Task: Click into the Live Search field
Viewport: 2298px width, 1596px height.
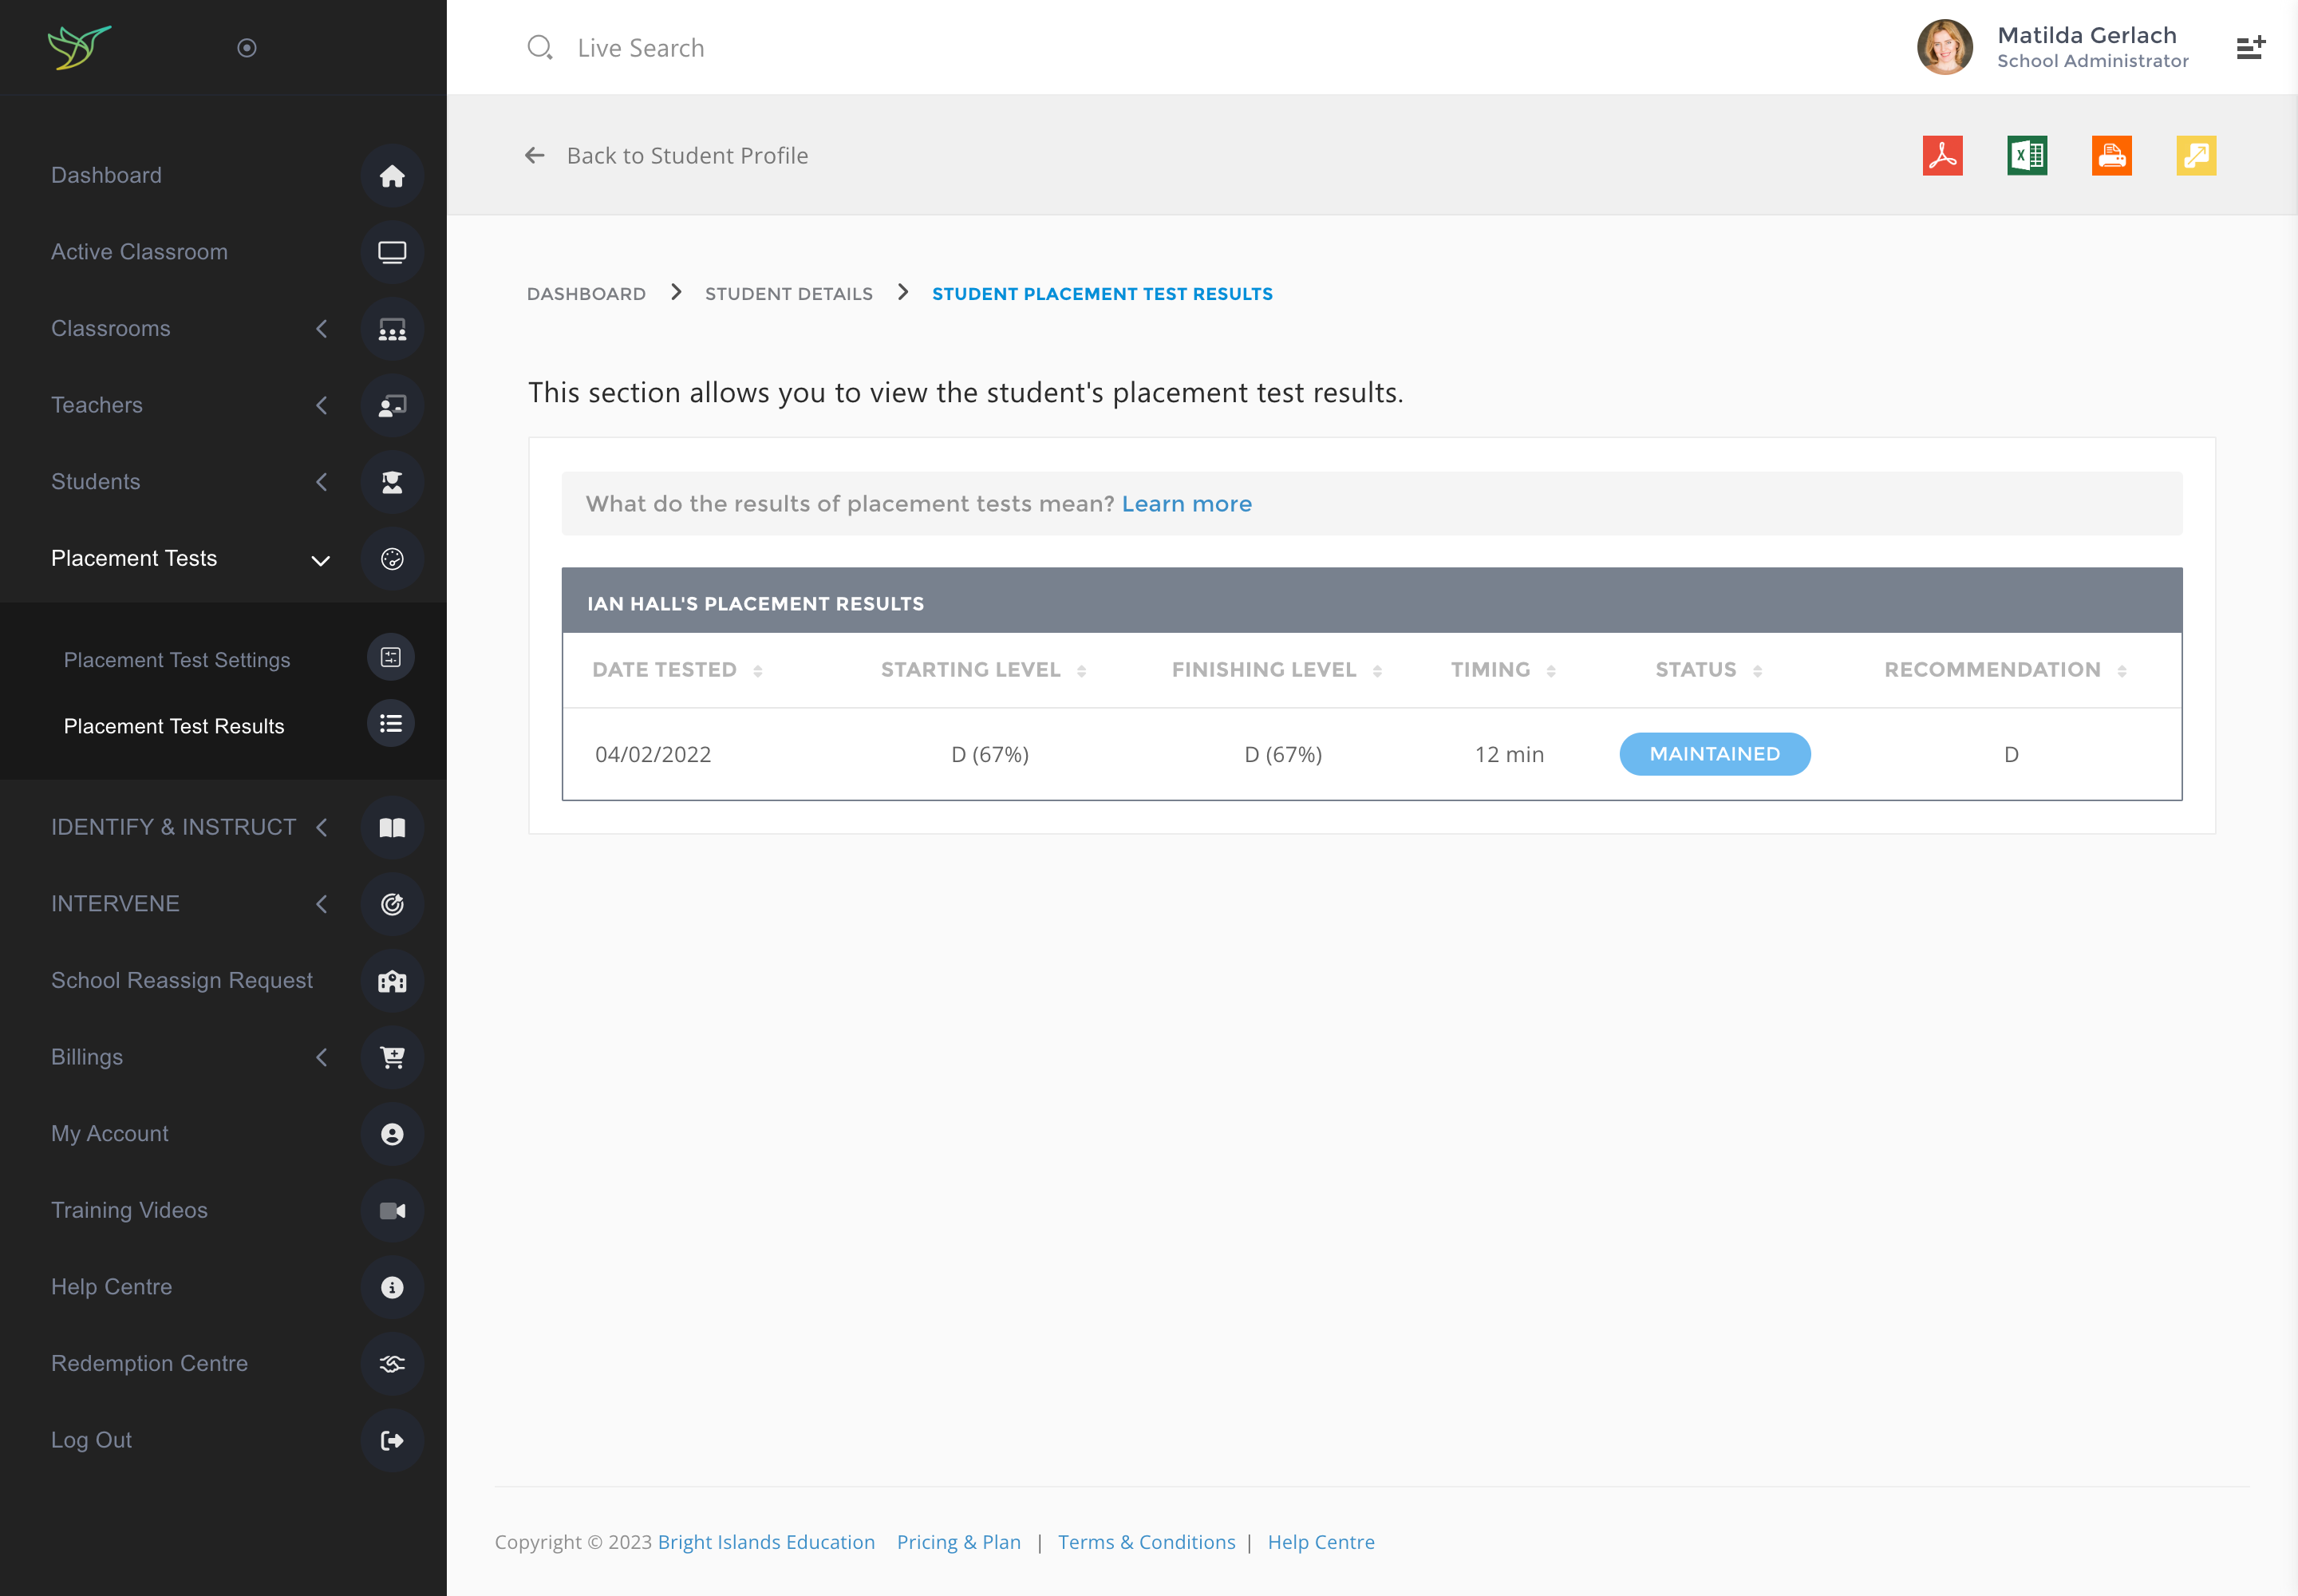Action: point(640,48)
